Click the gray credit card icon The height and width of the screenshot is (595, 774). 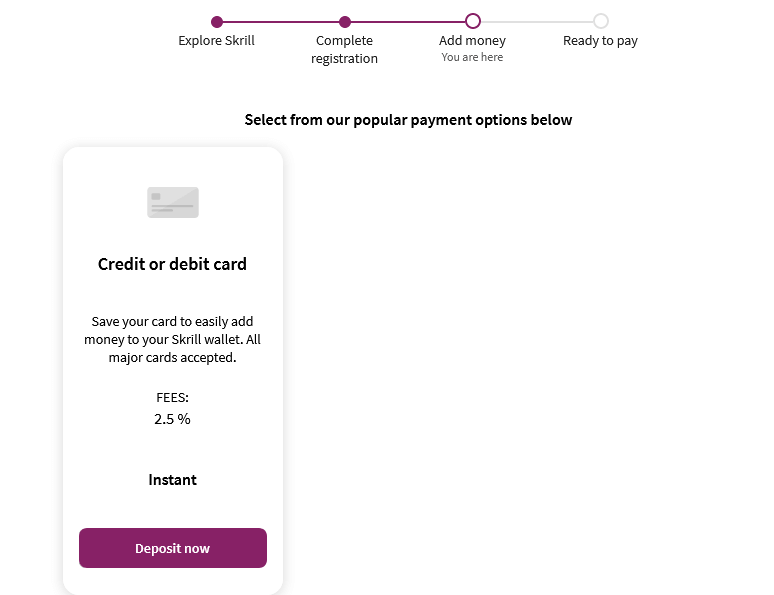(173, 202)
